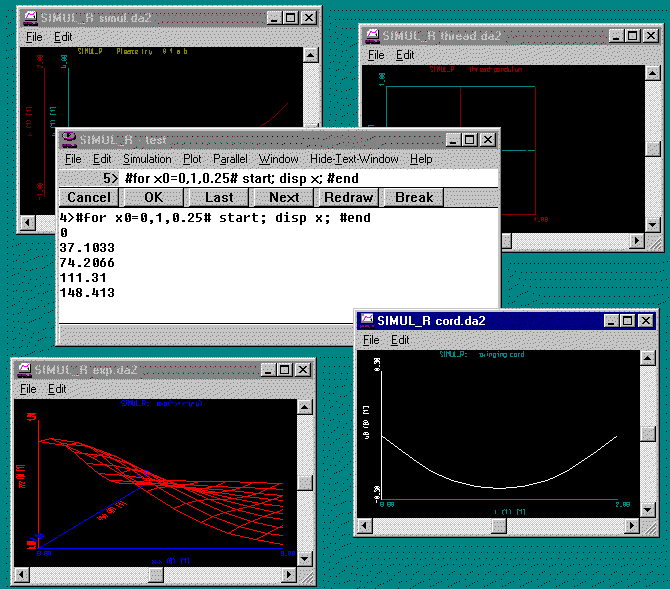Click output value 111.31
670x589 pixels.
pos(83,278)
